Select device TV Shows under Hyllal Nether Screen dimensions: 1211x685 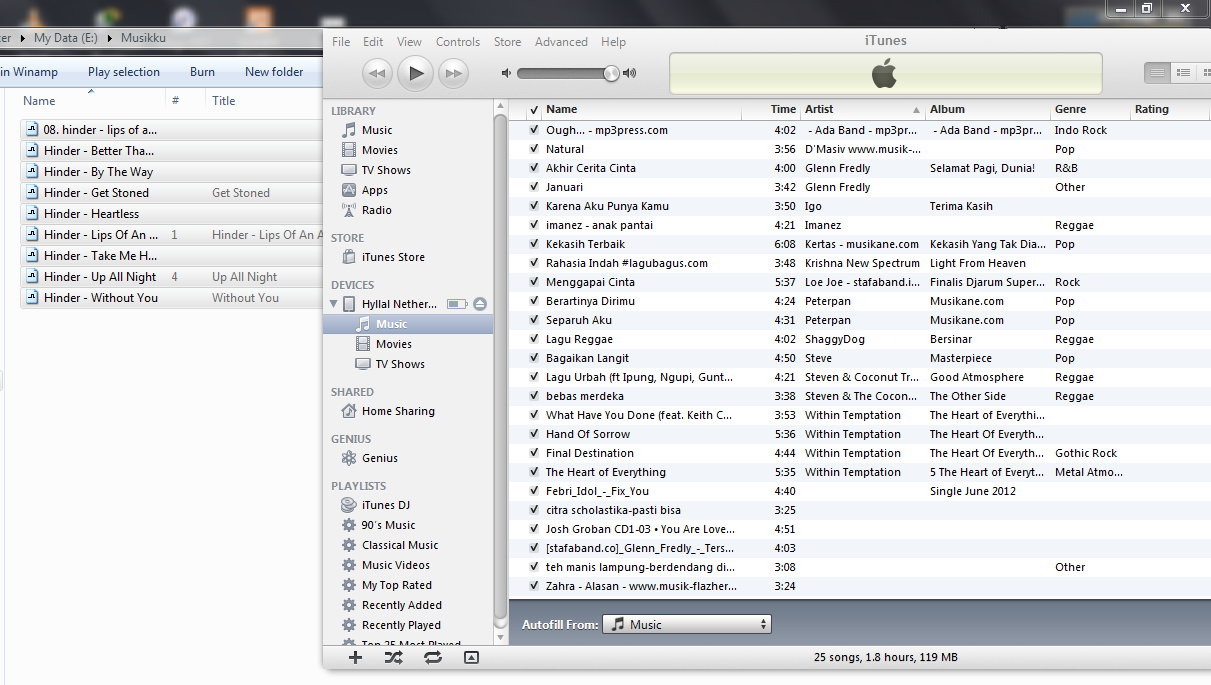[x=400, y=364]
